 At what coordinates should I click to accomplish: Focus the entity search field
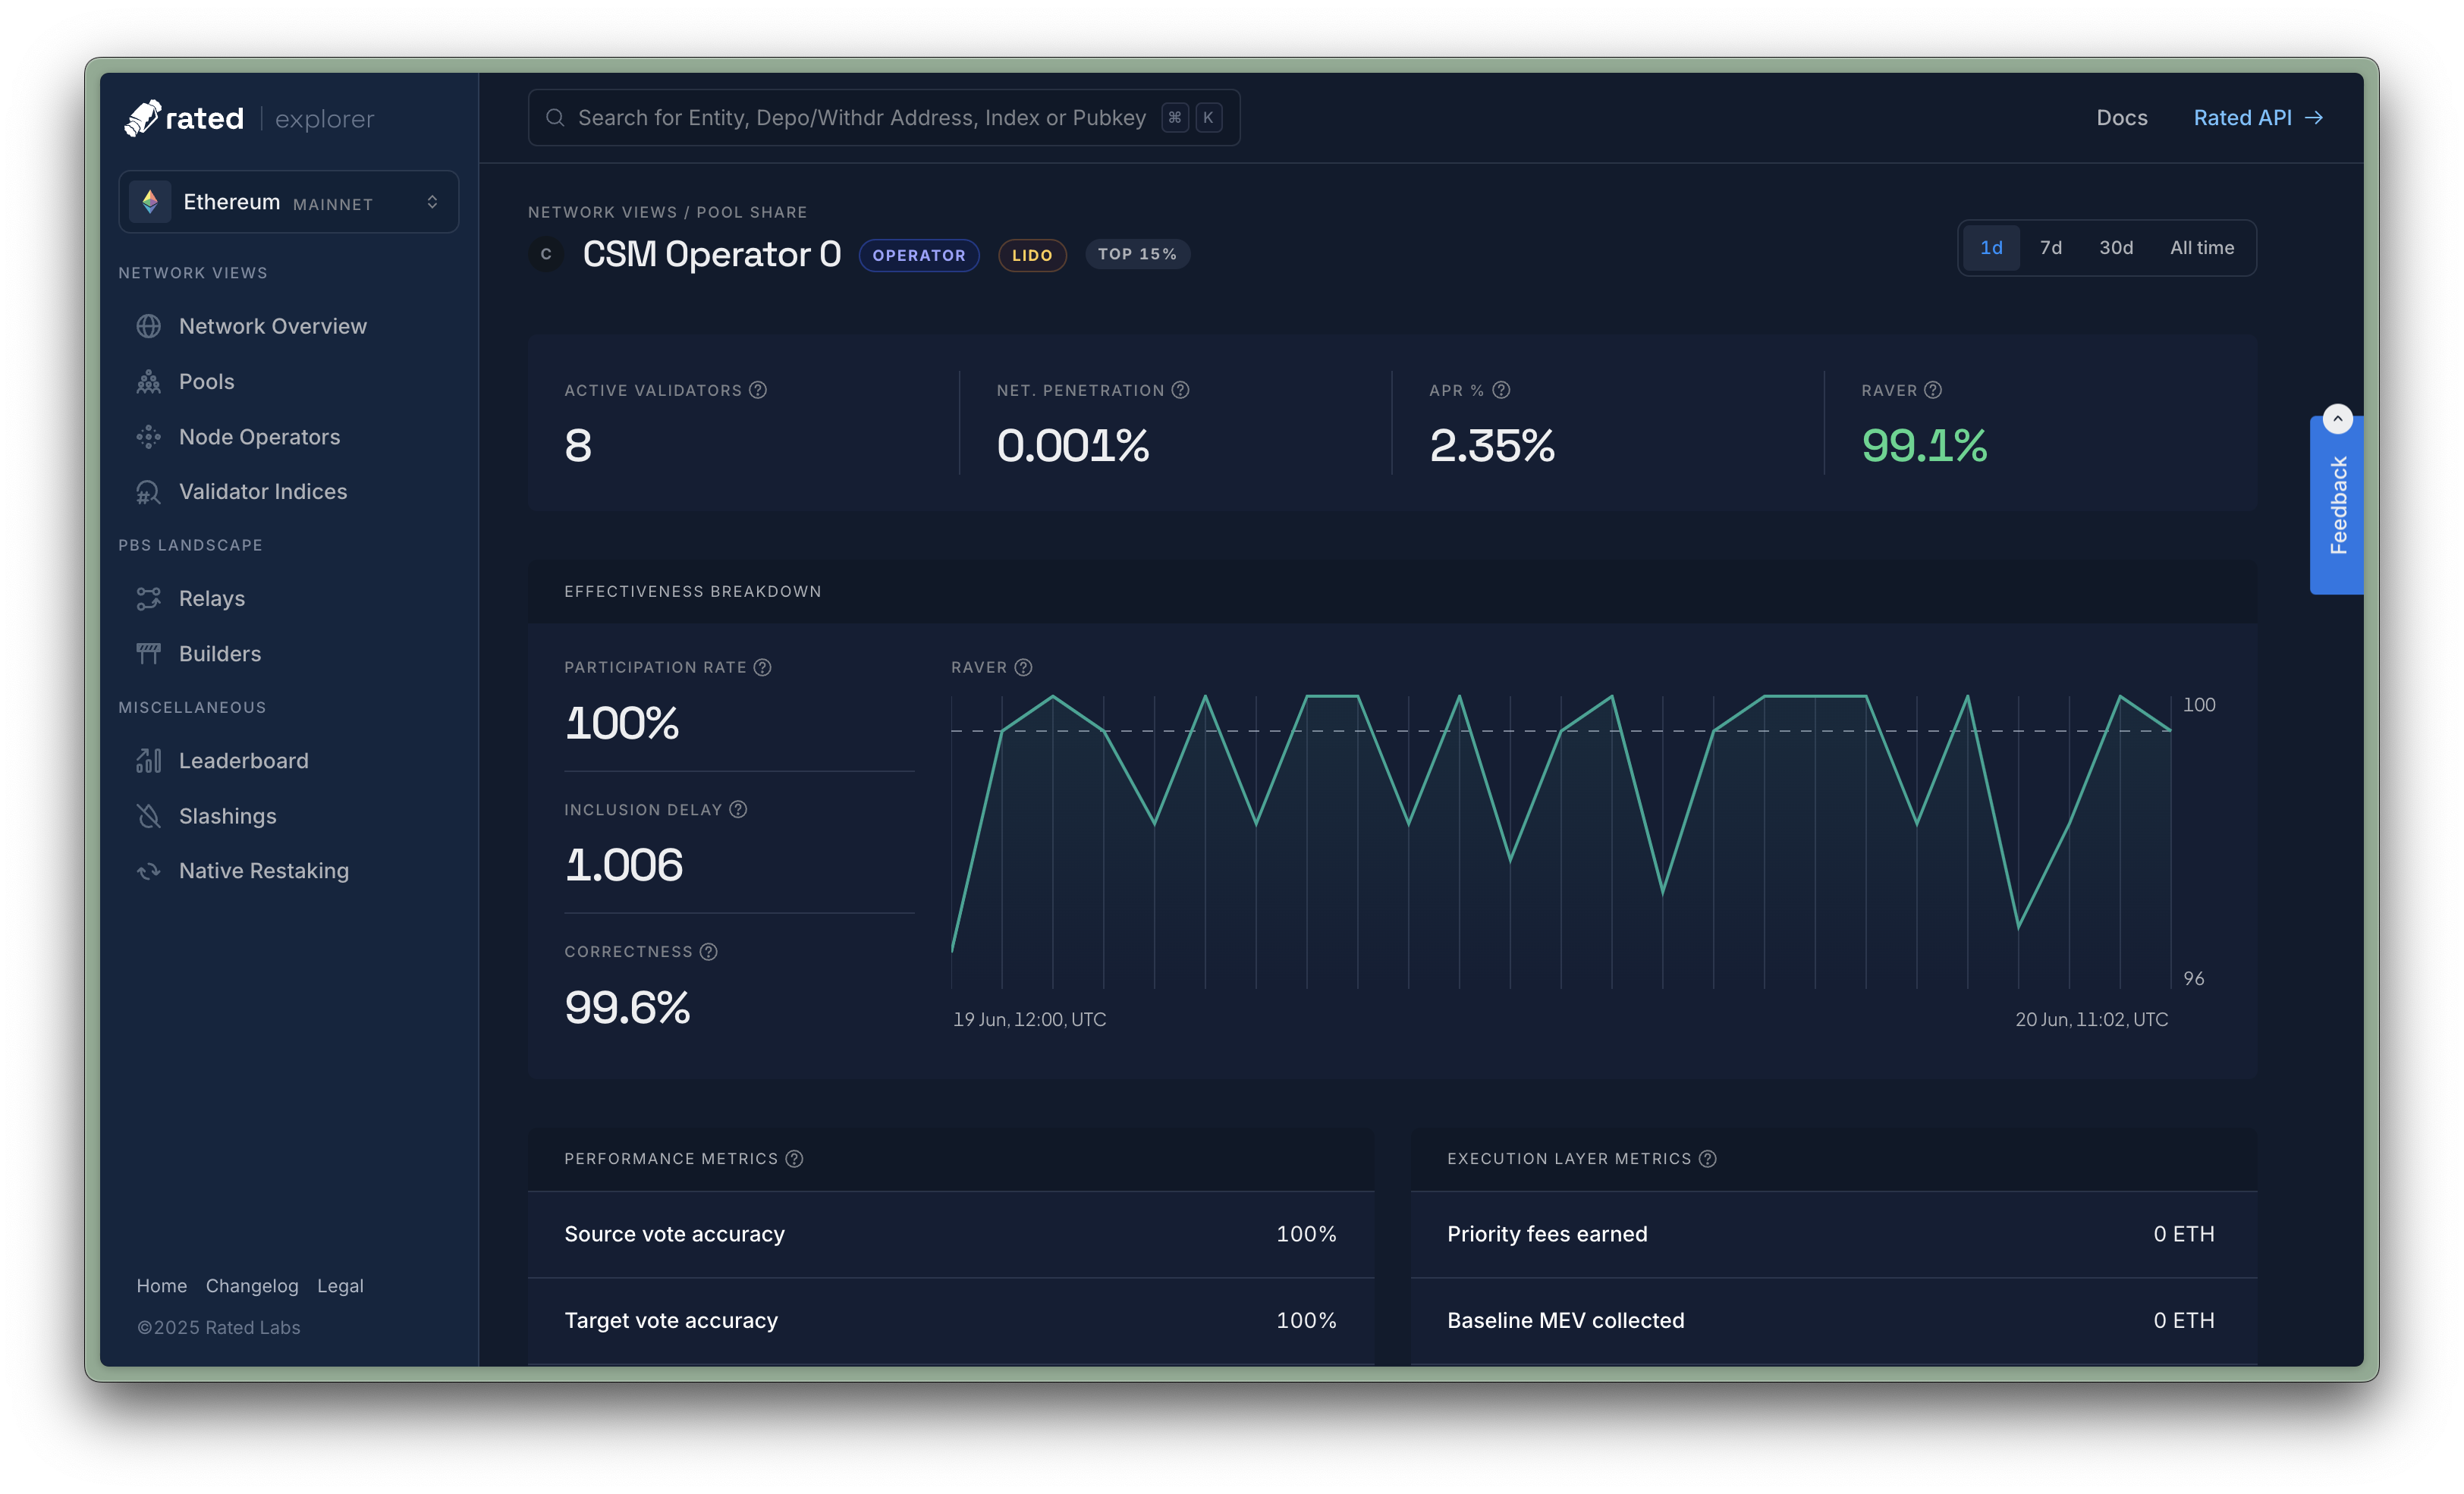884,118
